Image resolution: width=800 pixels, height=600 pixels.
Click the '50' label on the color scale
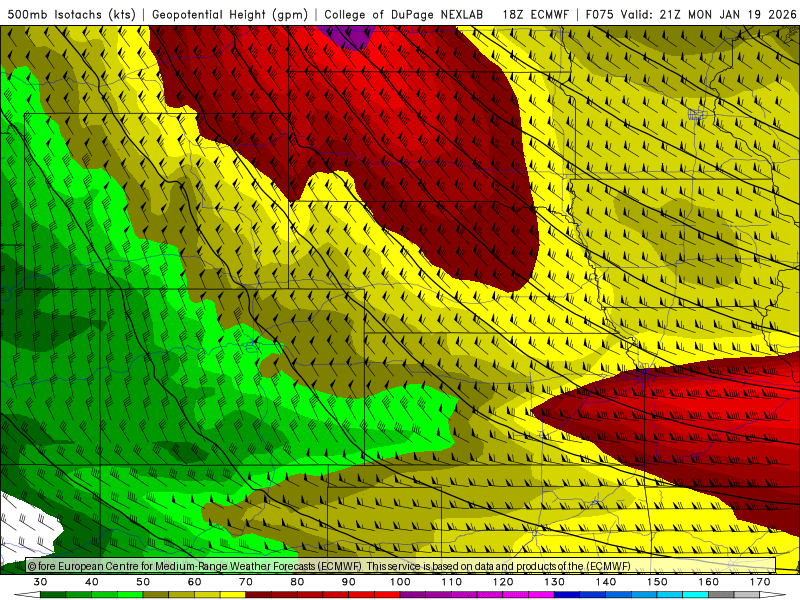(x=143, y=582)
